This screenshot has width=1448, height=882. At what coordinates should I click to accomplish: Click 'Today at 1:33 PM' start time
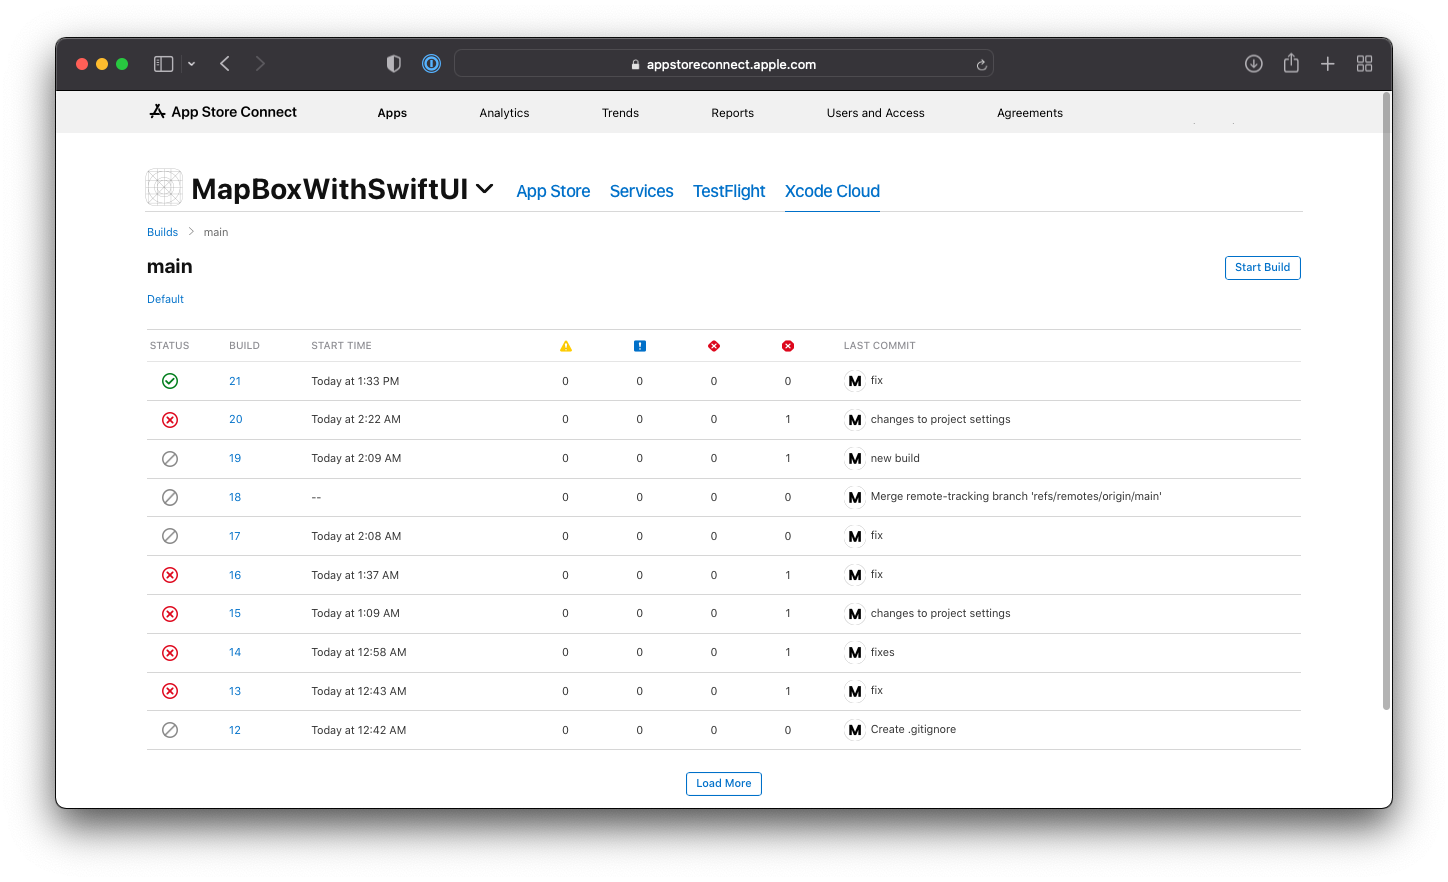click(355, 381)
